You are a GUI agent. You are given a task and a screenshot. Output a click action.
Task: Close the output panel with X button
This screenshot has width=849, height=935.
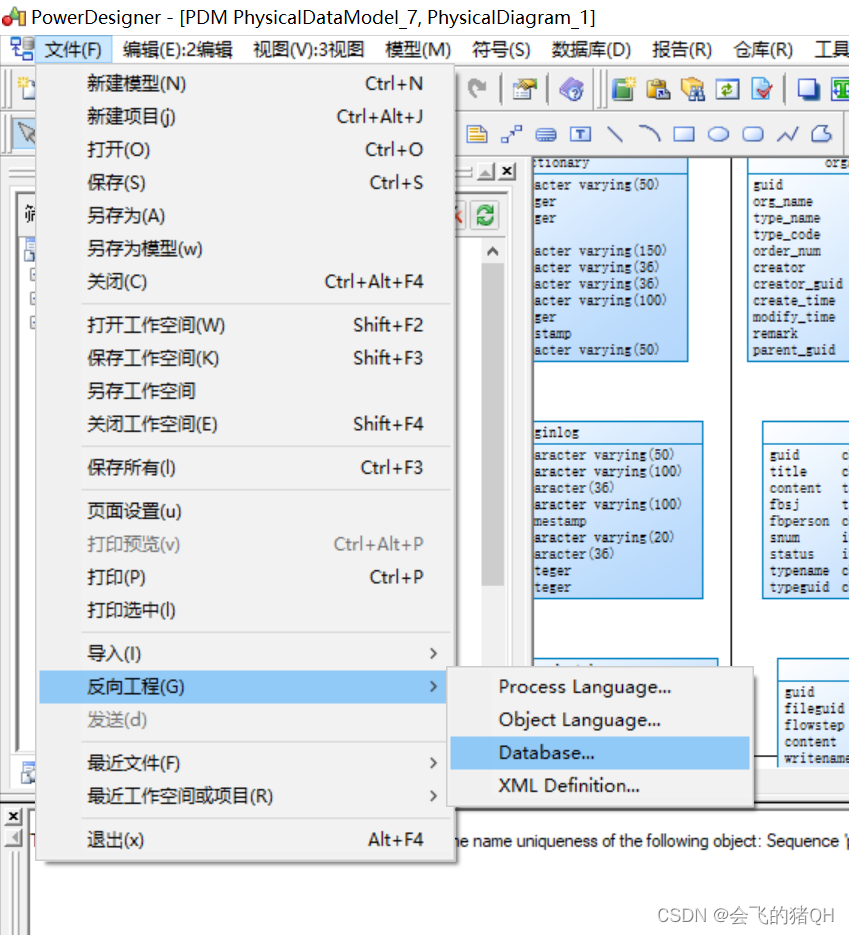click(x=13, y=816)
